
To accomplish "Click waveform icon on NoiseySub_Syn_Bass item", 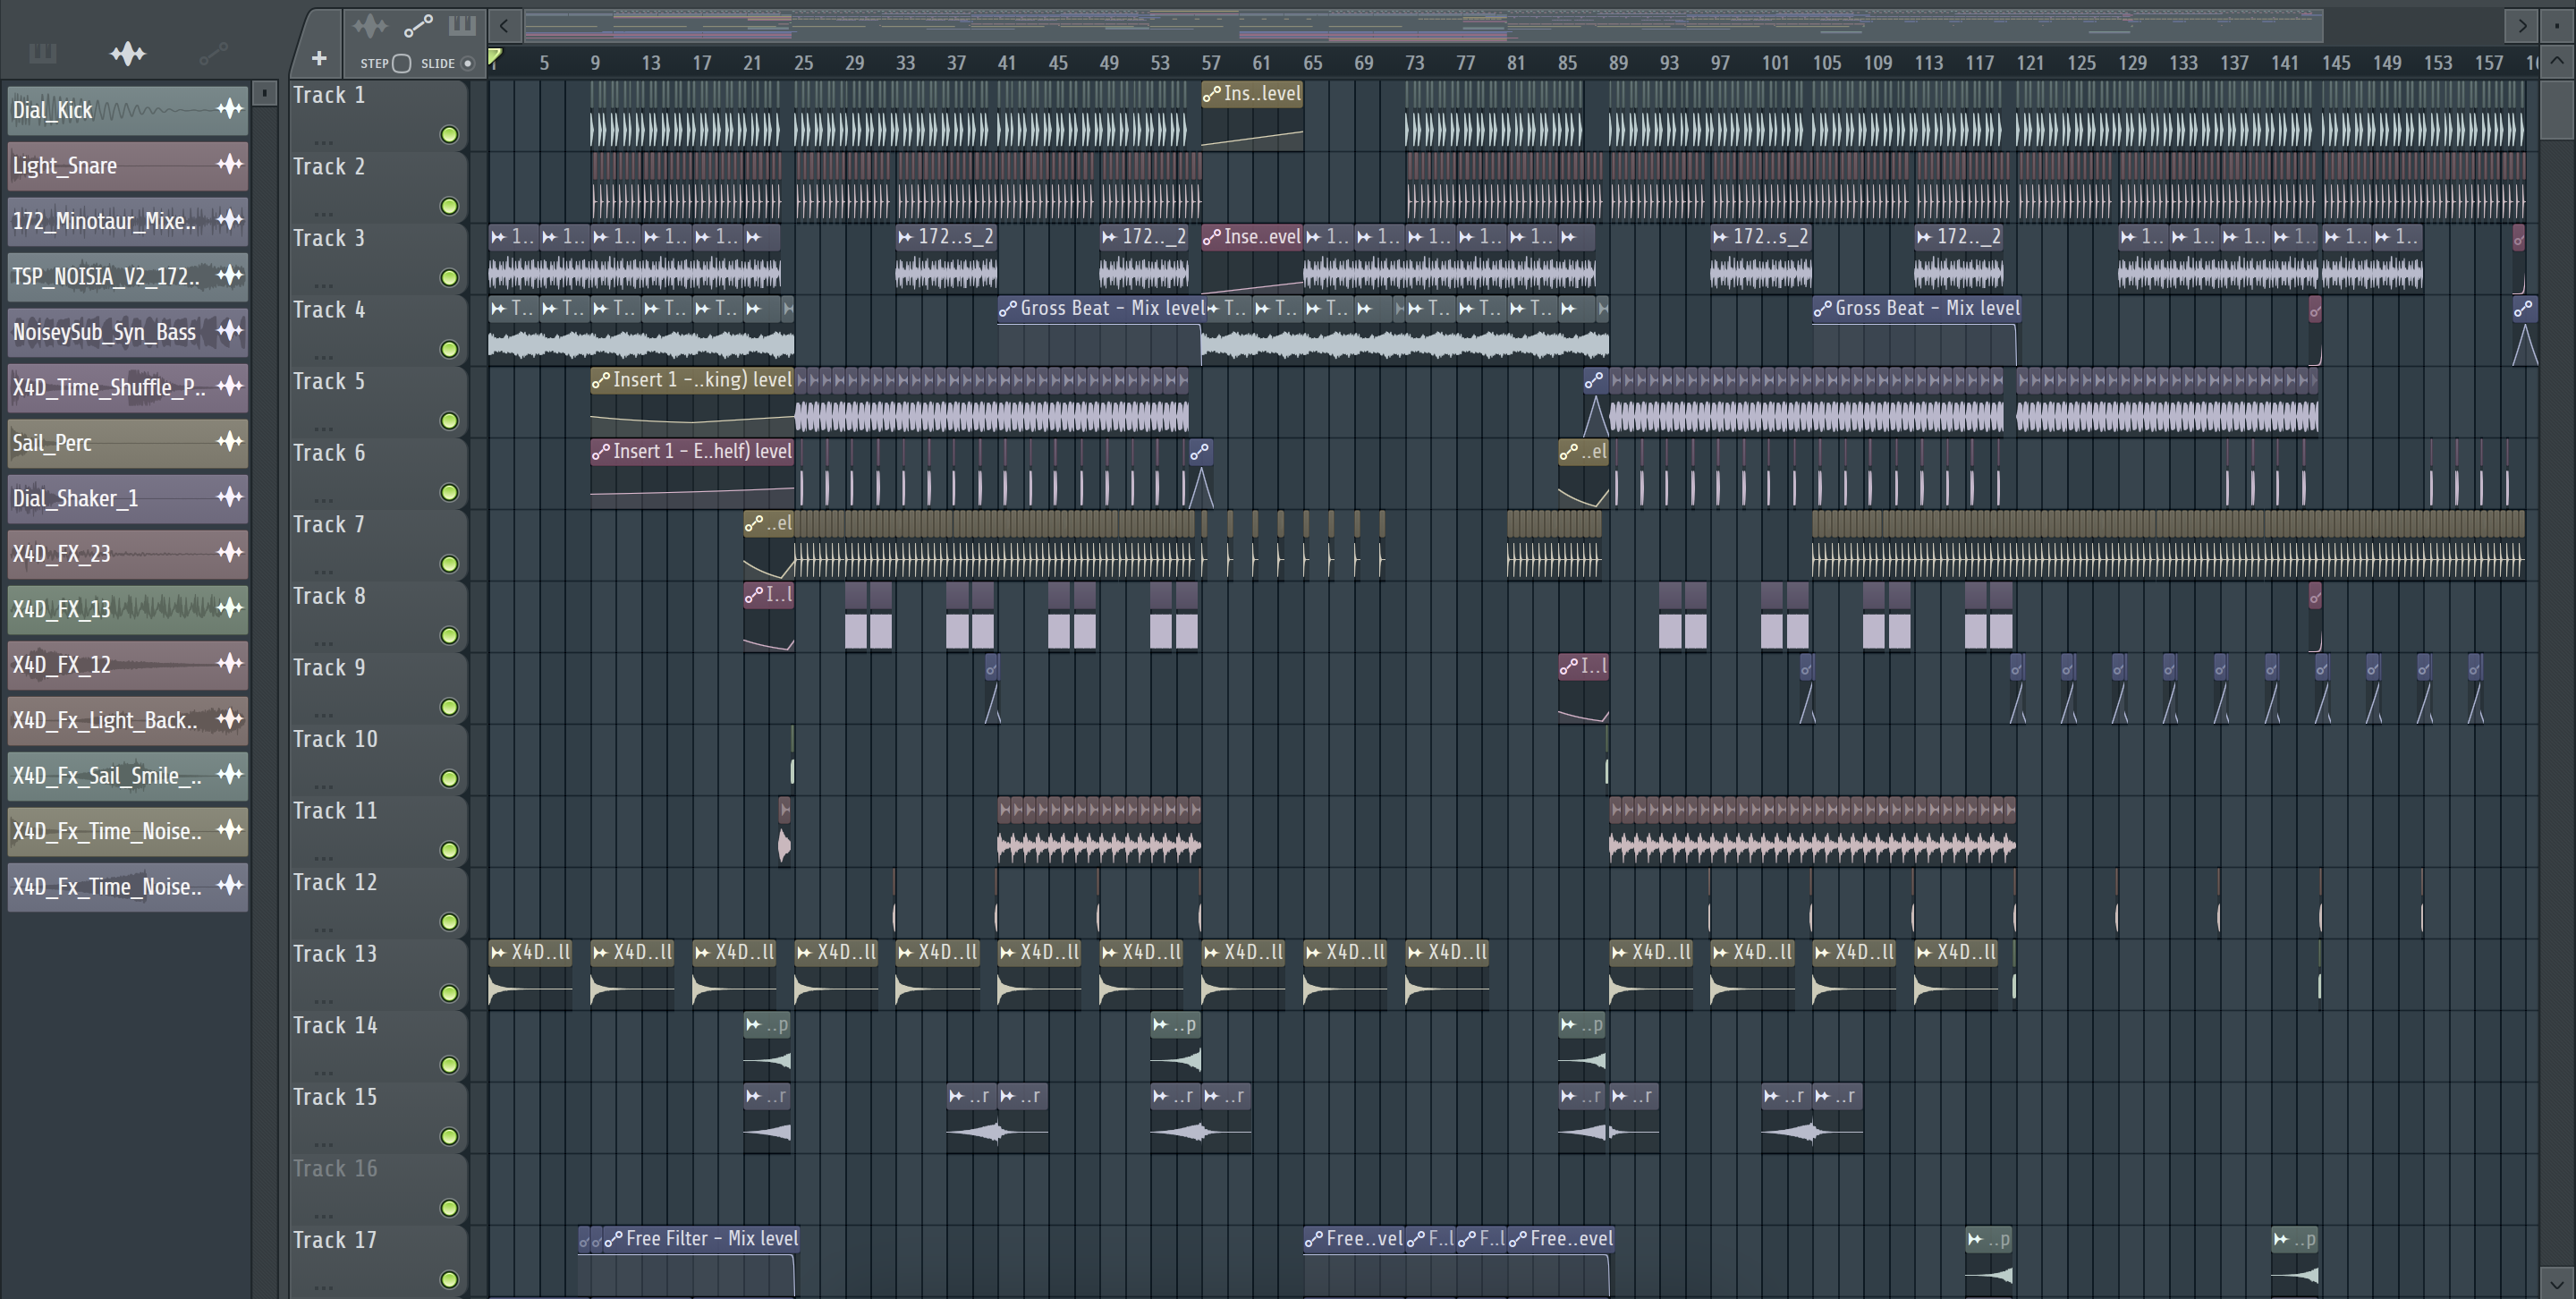I will point(230,330).
